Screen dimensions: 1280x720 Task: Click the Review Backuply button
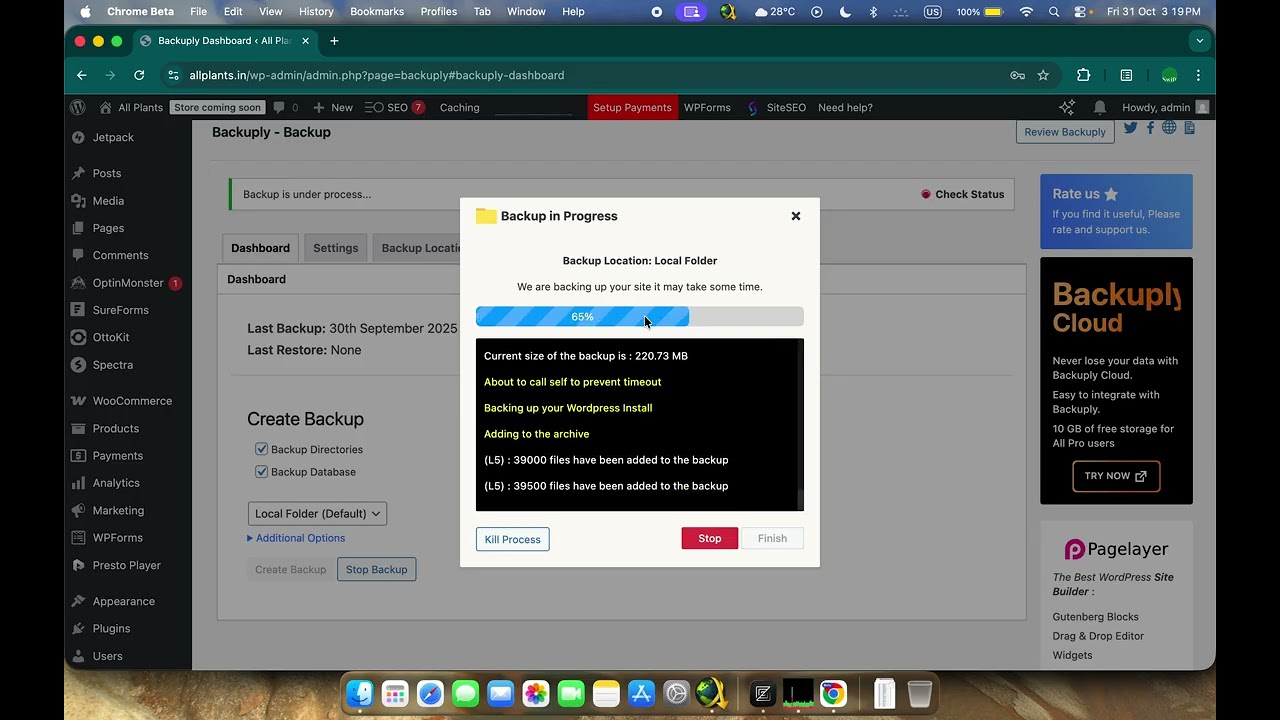pyautogui.click(x=1065, y=132)
